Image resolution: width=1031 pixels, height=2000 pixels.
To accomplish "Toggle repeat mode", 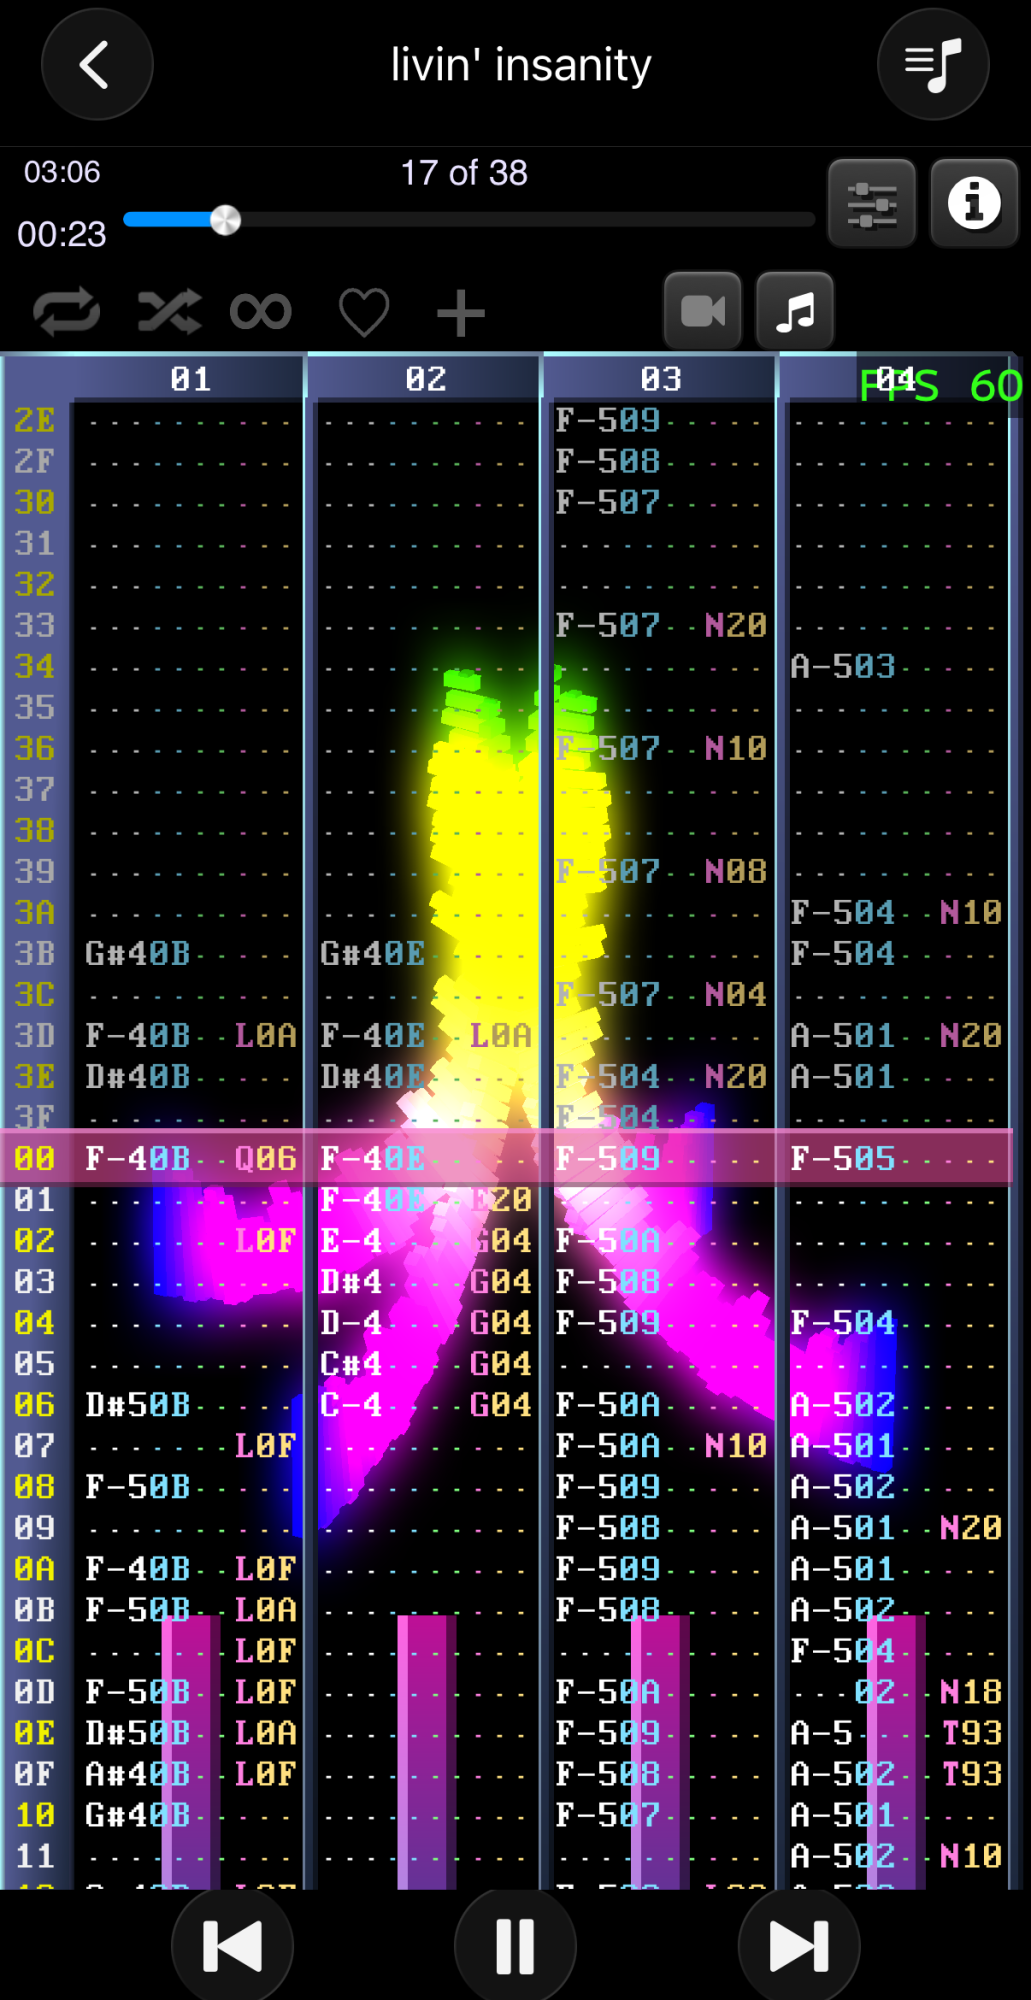I will coord(67,312).
